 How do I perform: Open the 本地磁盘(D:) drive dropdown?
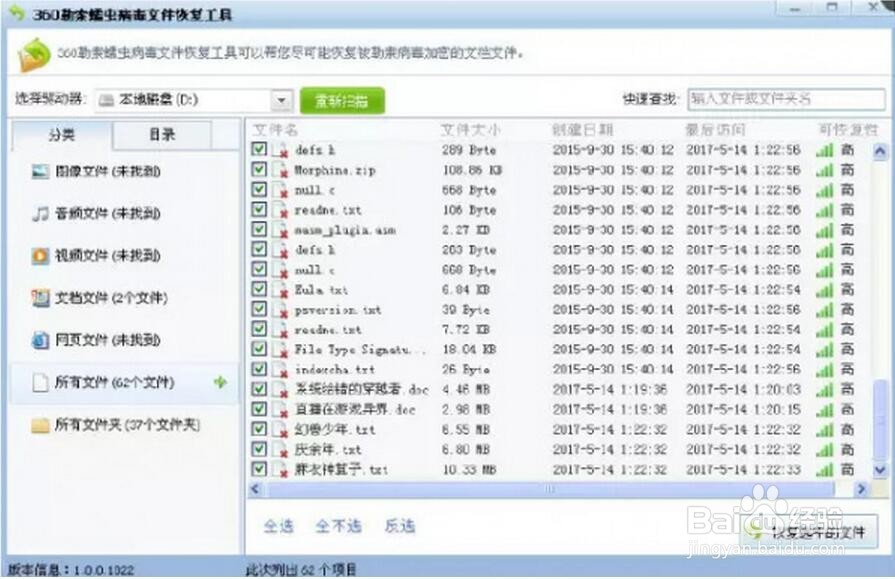(281, 100)
